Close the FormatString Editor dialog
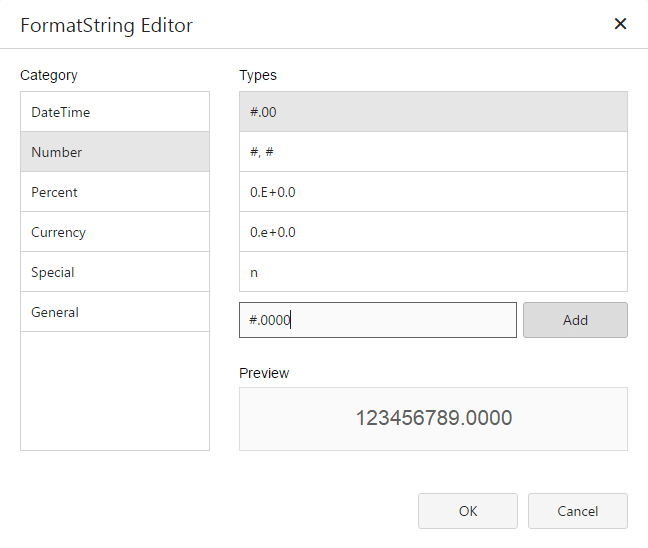 [620, 24]
